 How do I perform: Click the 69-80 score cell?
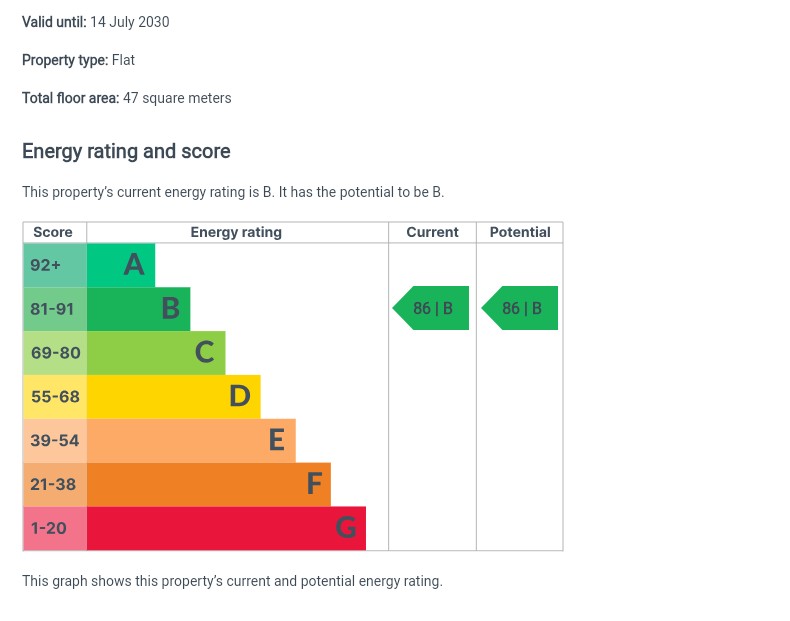pos(55,353)
